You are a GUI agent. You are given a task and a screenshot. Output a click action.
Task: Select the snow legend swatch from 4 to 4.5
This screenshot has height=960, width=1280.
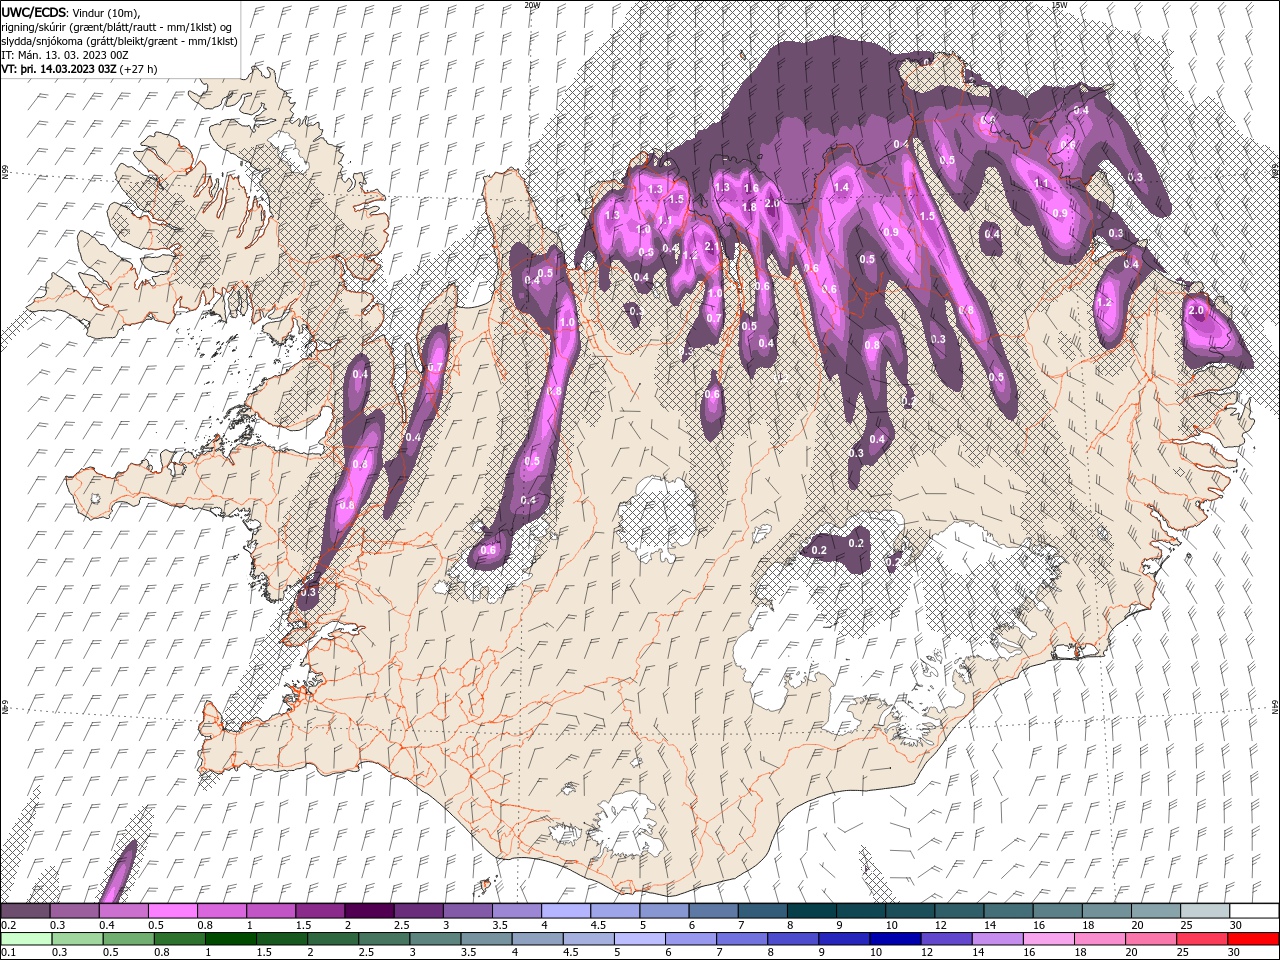[566, 911]
